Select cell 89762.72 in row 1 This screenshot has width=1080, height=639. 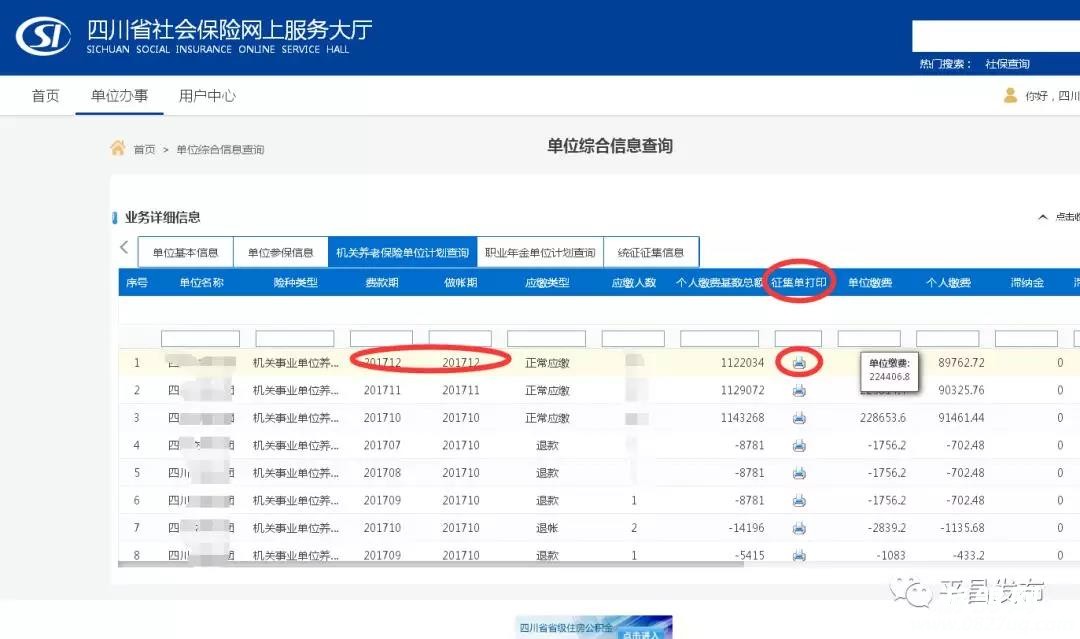(x=961, y=363)
